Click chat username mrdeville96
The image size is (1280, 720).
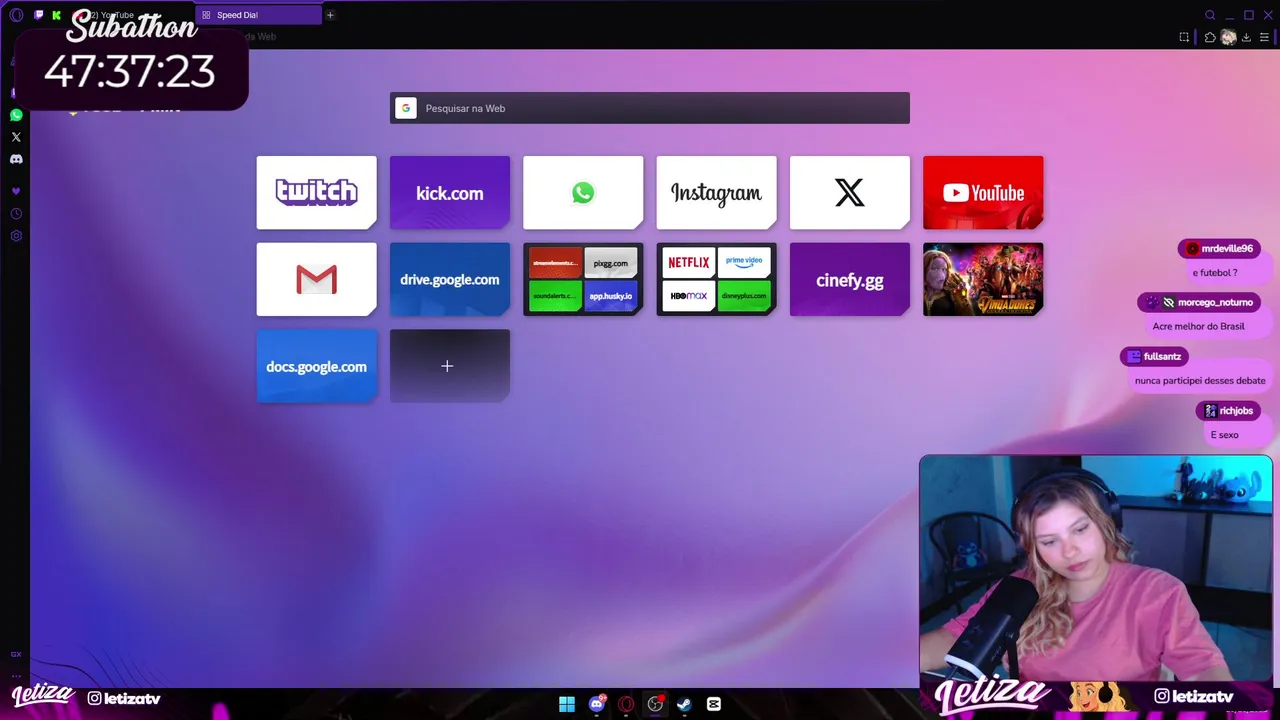[1227, 248]
